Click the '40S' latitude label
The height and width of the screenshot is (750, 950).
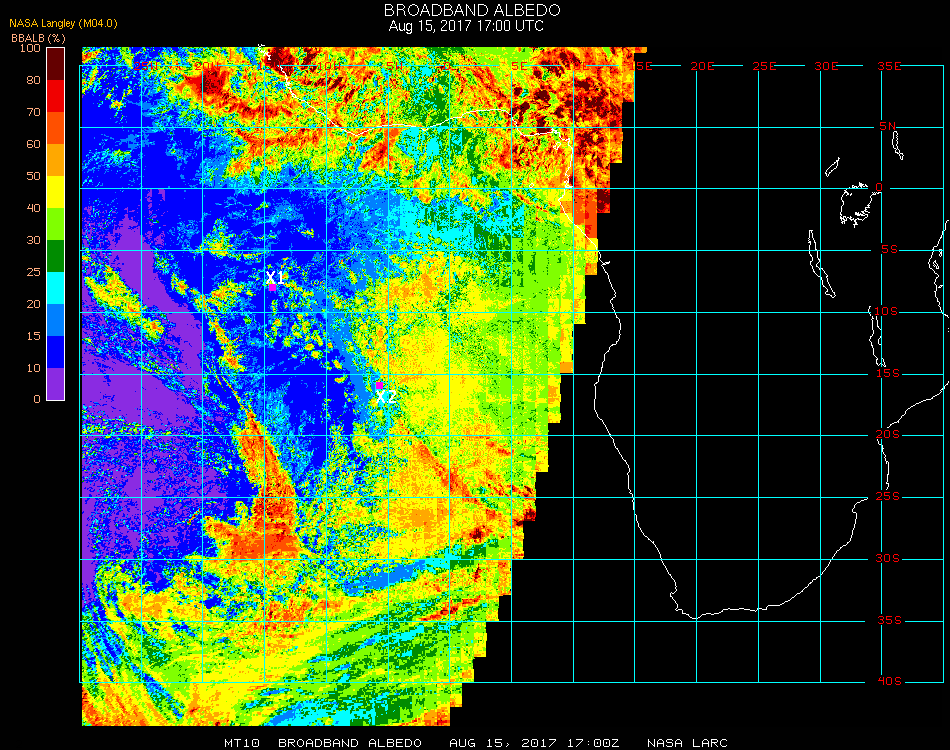point(889,682)
